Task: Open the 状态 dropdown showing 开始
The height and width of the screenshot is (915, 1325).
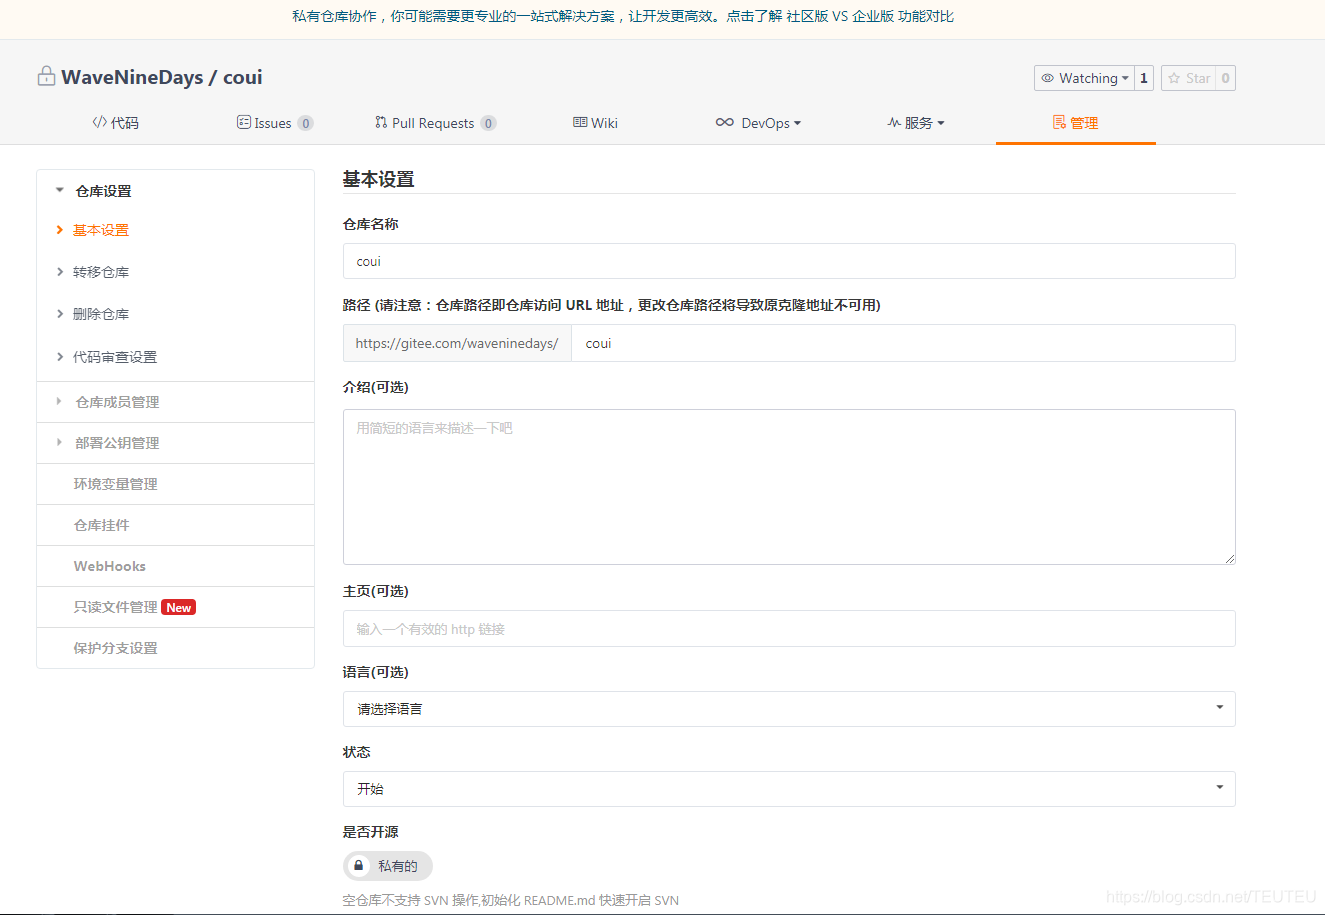Action: (789, 788)
